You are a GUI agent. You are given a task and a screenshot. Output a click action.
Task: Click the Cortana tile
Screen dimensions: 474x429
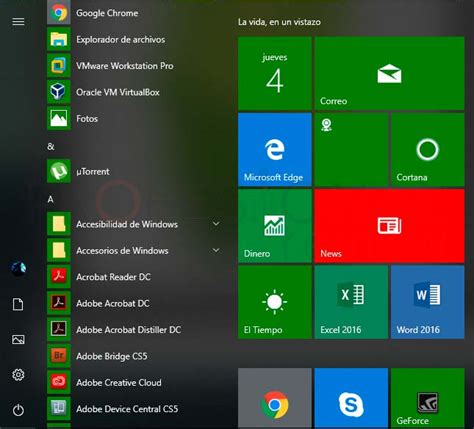428,149
